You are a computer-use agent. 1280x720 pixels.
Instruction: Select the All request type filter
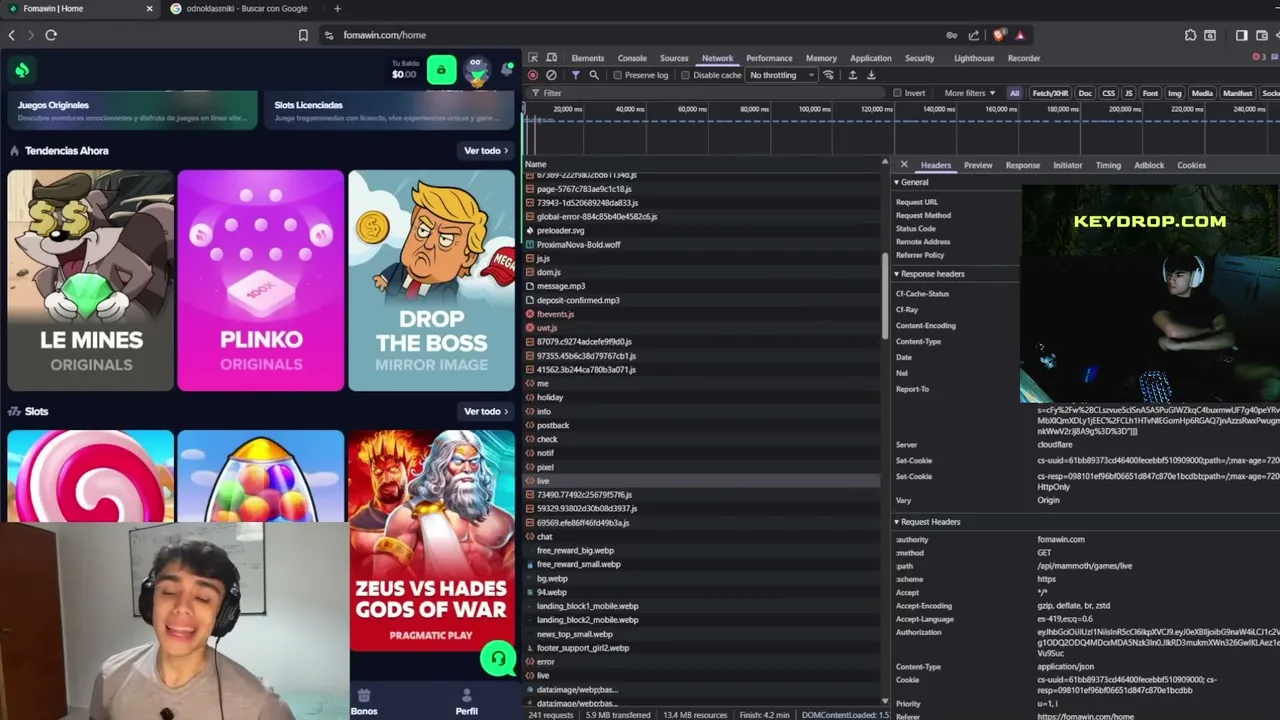coord(1014,93)
